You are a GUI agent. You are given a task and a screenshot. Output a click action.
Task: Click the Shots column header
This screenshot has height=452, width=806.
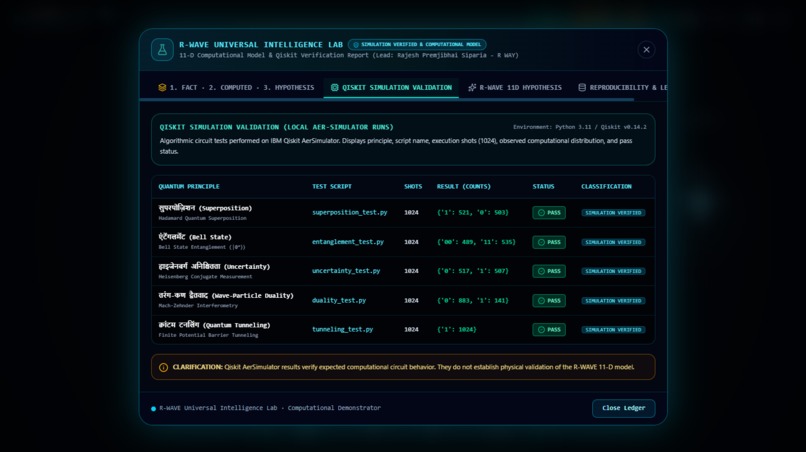(x=413, y=187)
